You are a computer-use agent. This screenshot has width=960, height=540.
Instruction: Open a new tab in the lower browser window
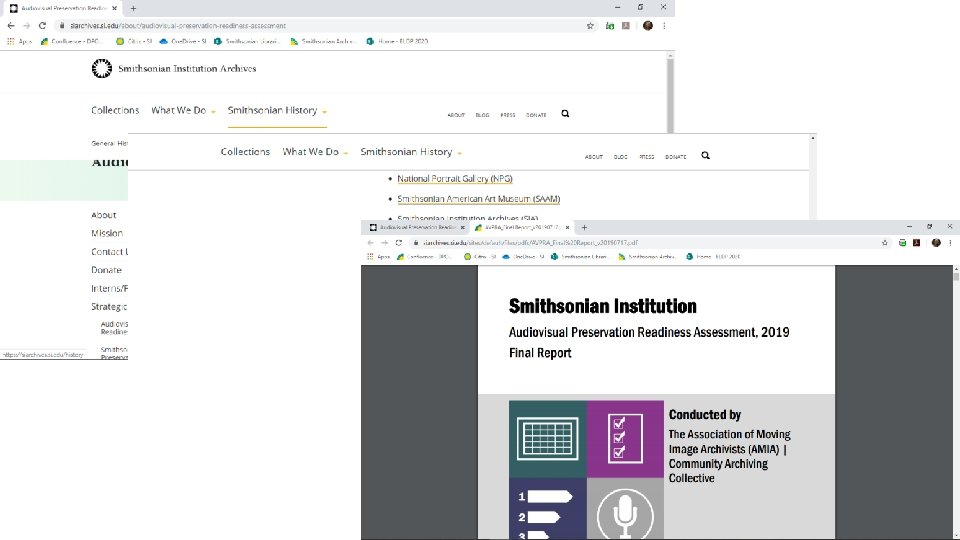[584, 227]
